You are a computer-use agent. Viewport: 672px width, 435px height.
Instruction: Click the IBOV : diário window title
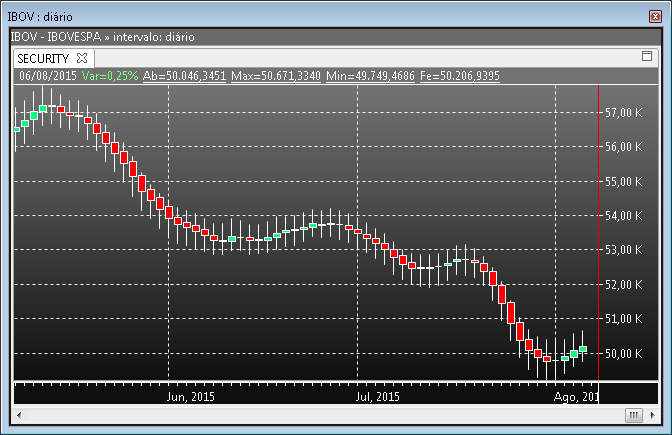click(x=40, y=17)
